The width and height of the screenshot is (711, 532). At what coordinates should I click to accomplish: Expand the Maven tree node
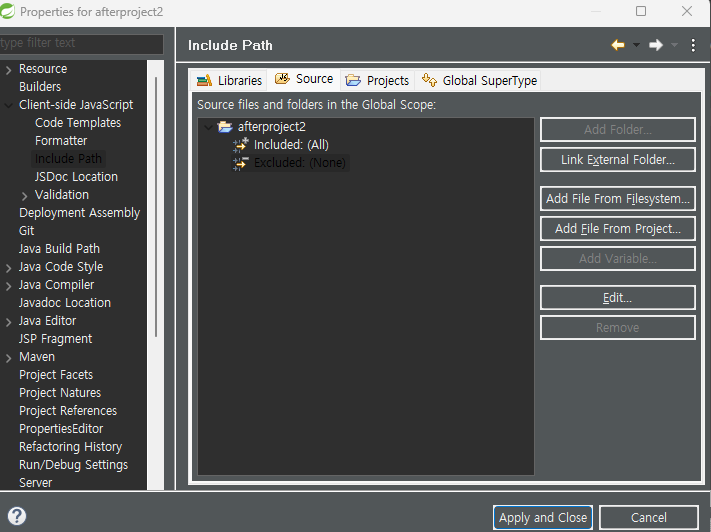coord(8,358)
